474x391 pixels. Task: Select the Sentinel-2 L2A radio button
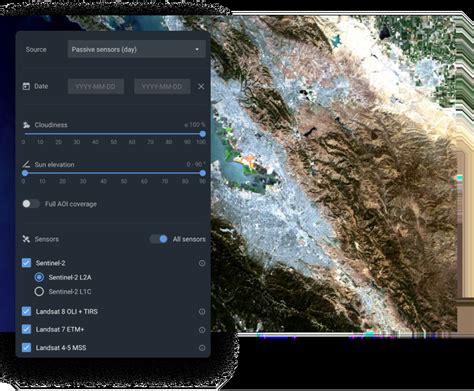(x=39, y=277)
